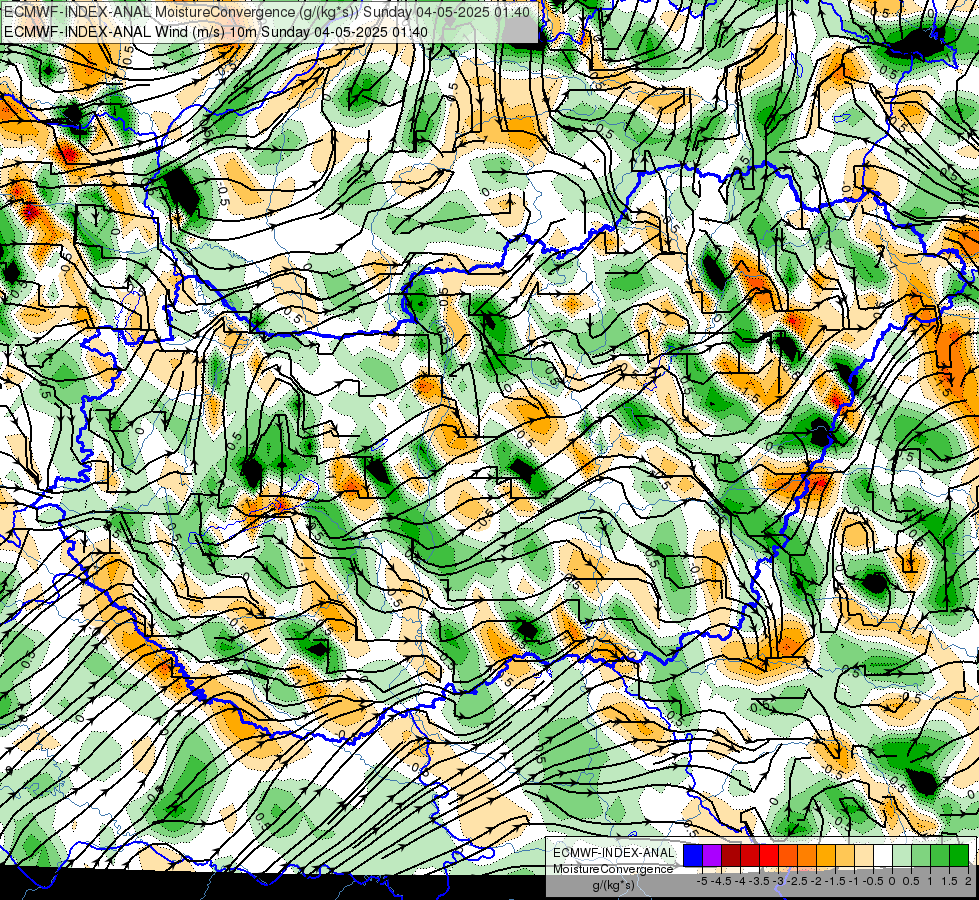Click the MoistureConvergence title line at top

coord(267,12)
